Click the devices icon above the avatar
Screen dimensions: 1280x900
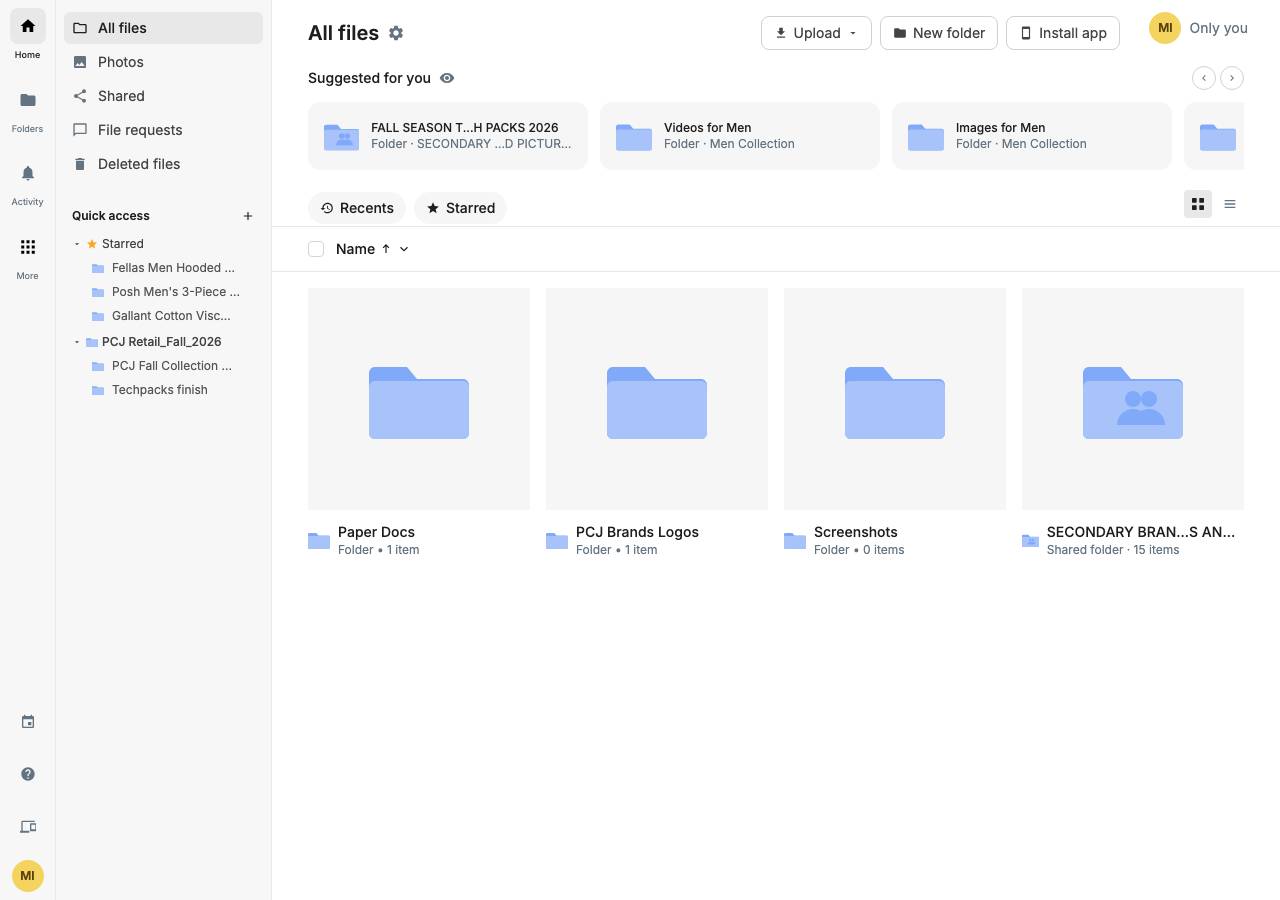coord(28,827)
